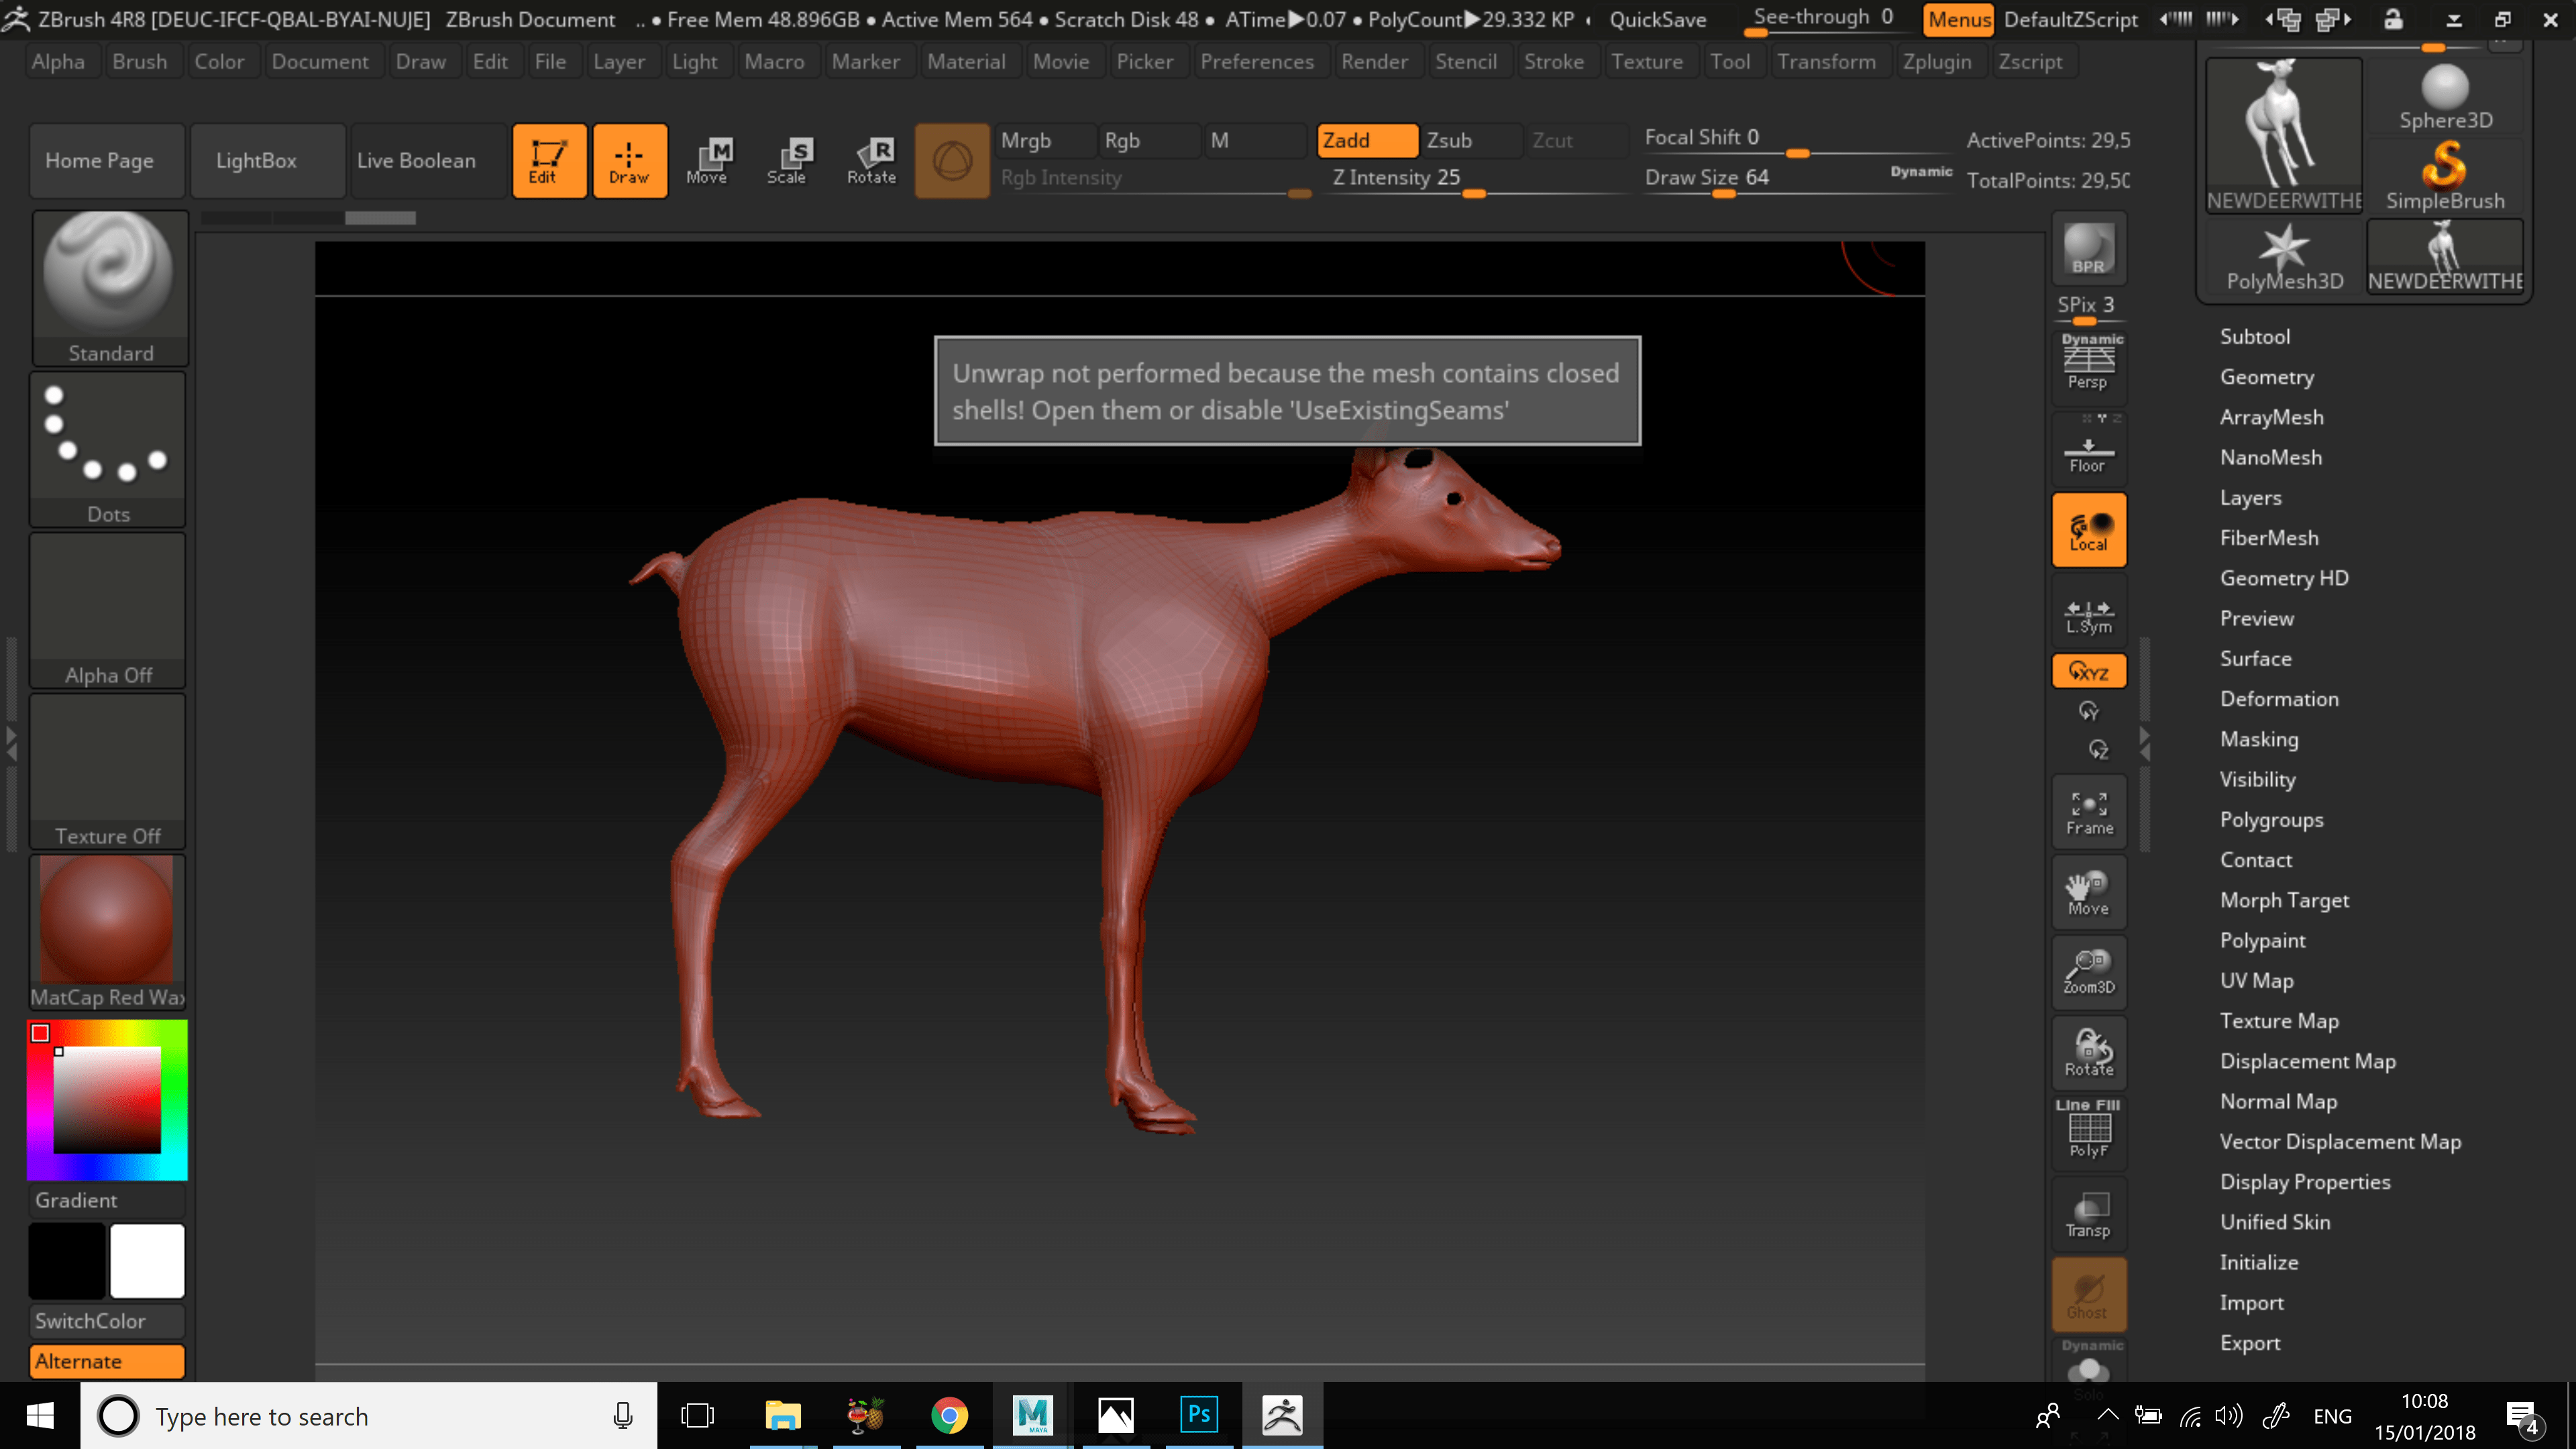The width and height of the screenshot is (2576, 1449).
Task: Select the Scale transform tool
Action: (x=786, y=160)
